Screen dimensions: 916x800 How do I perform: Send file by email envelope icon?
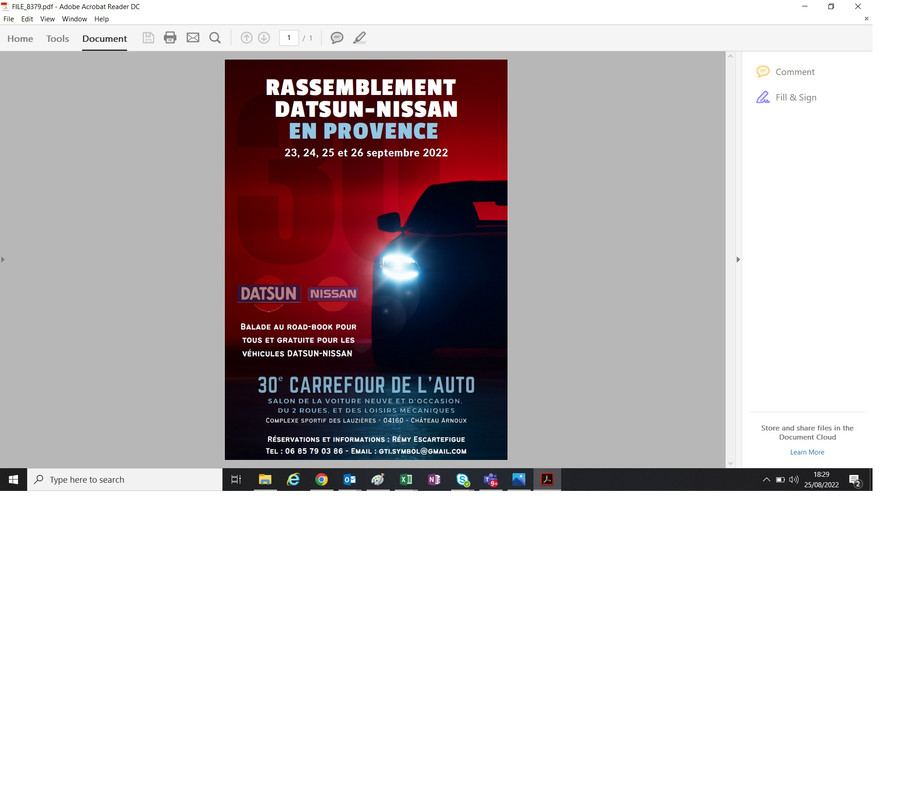tap(193, 38)
